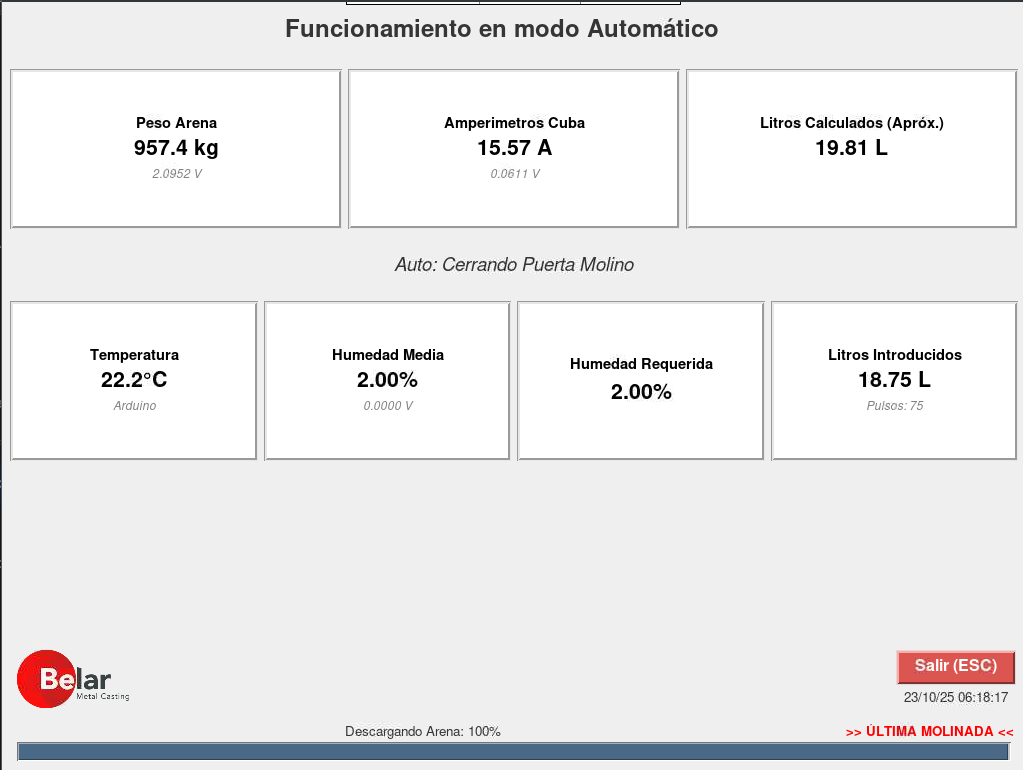
Task: Click the Arduino source label
Action: click(134, 406)
